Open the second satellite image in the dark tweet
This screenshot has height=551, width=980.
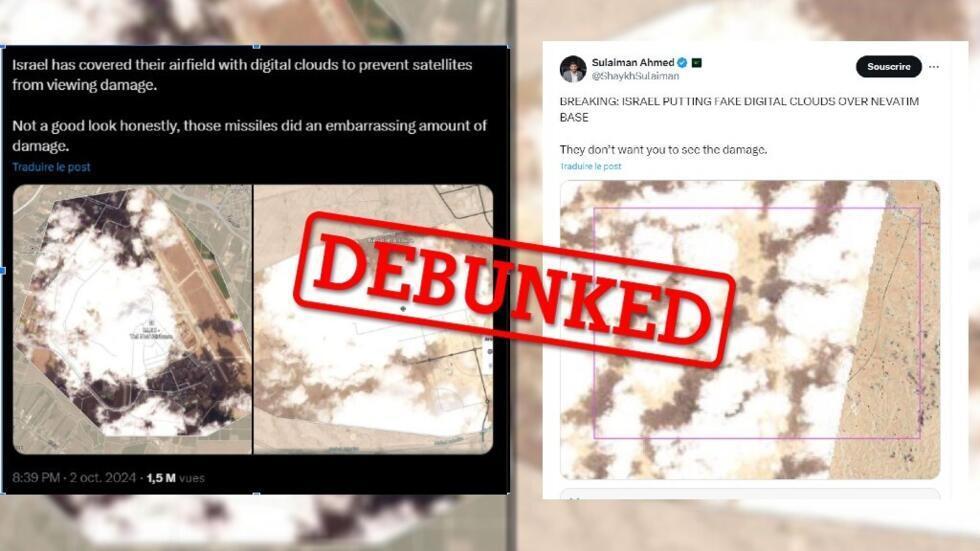coord(373,319)
